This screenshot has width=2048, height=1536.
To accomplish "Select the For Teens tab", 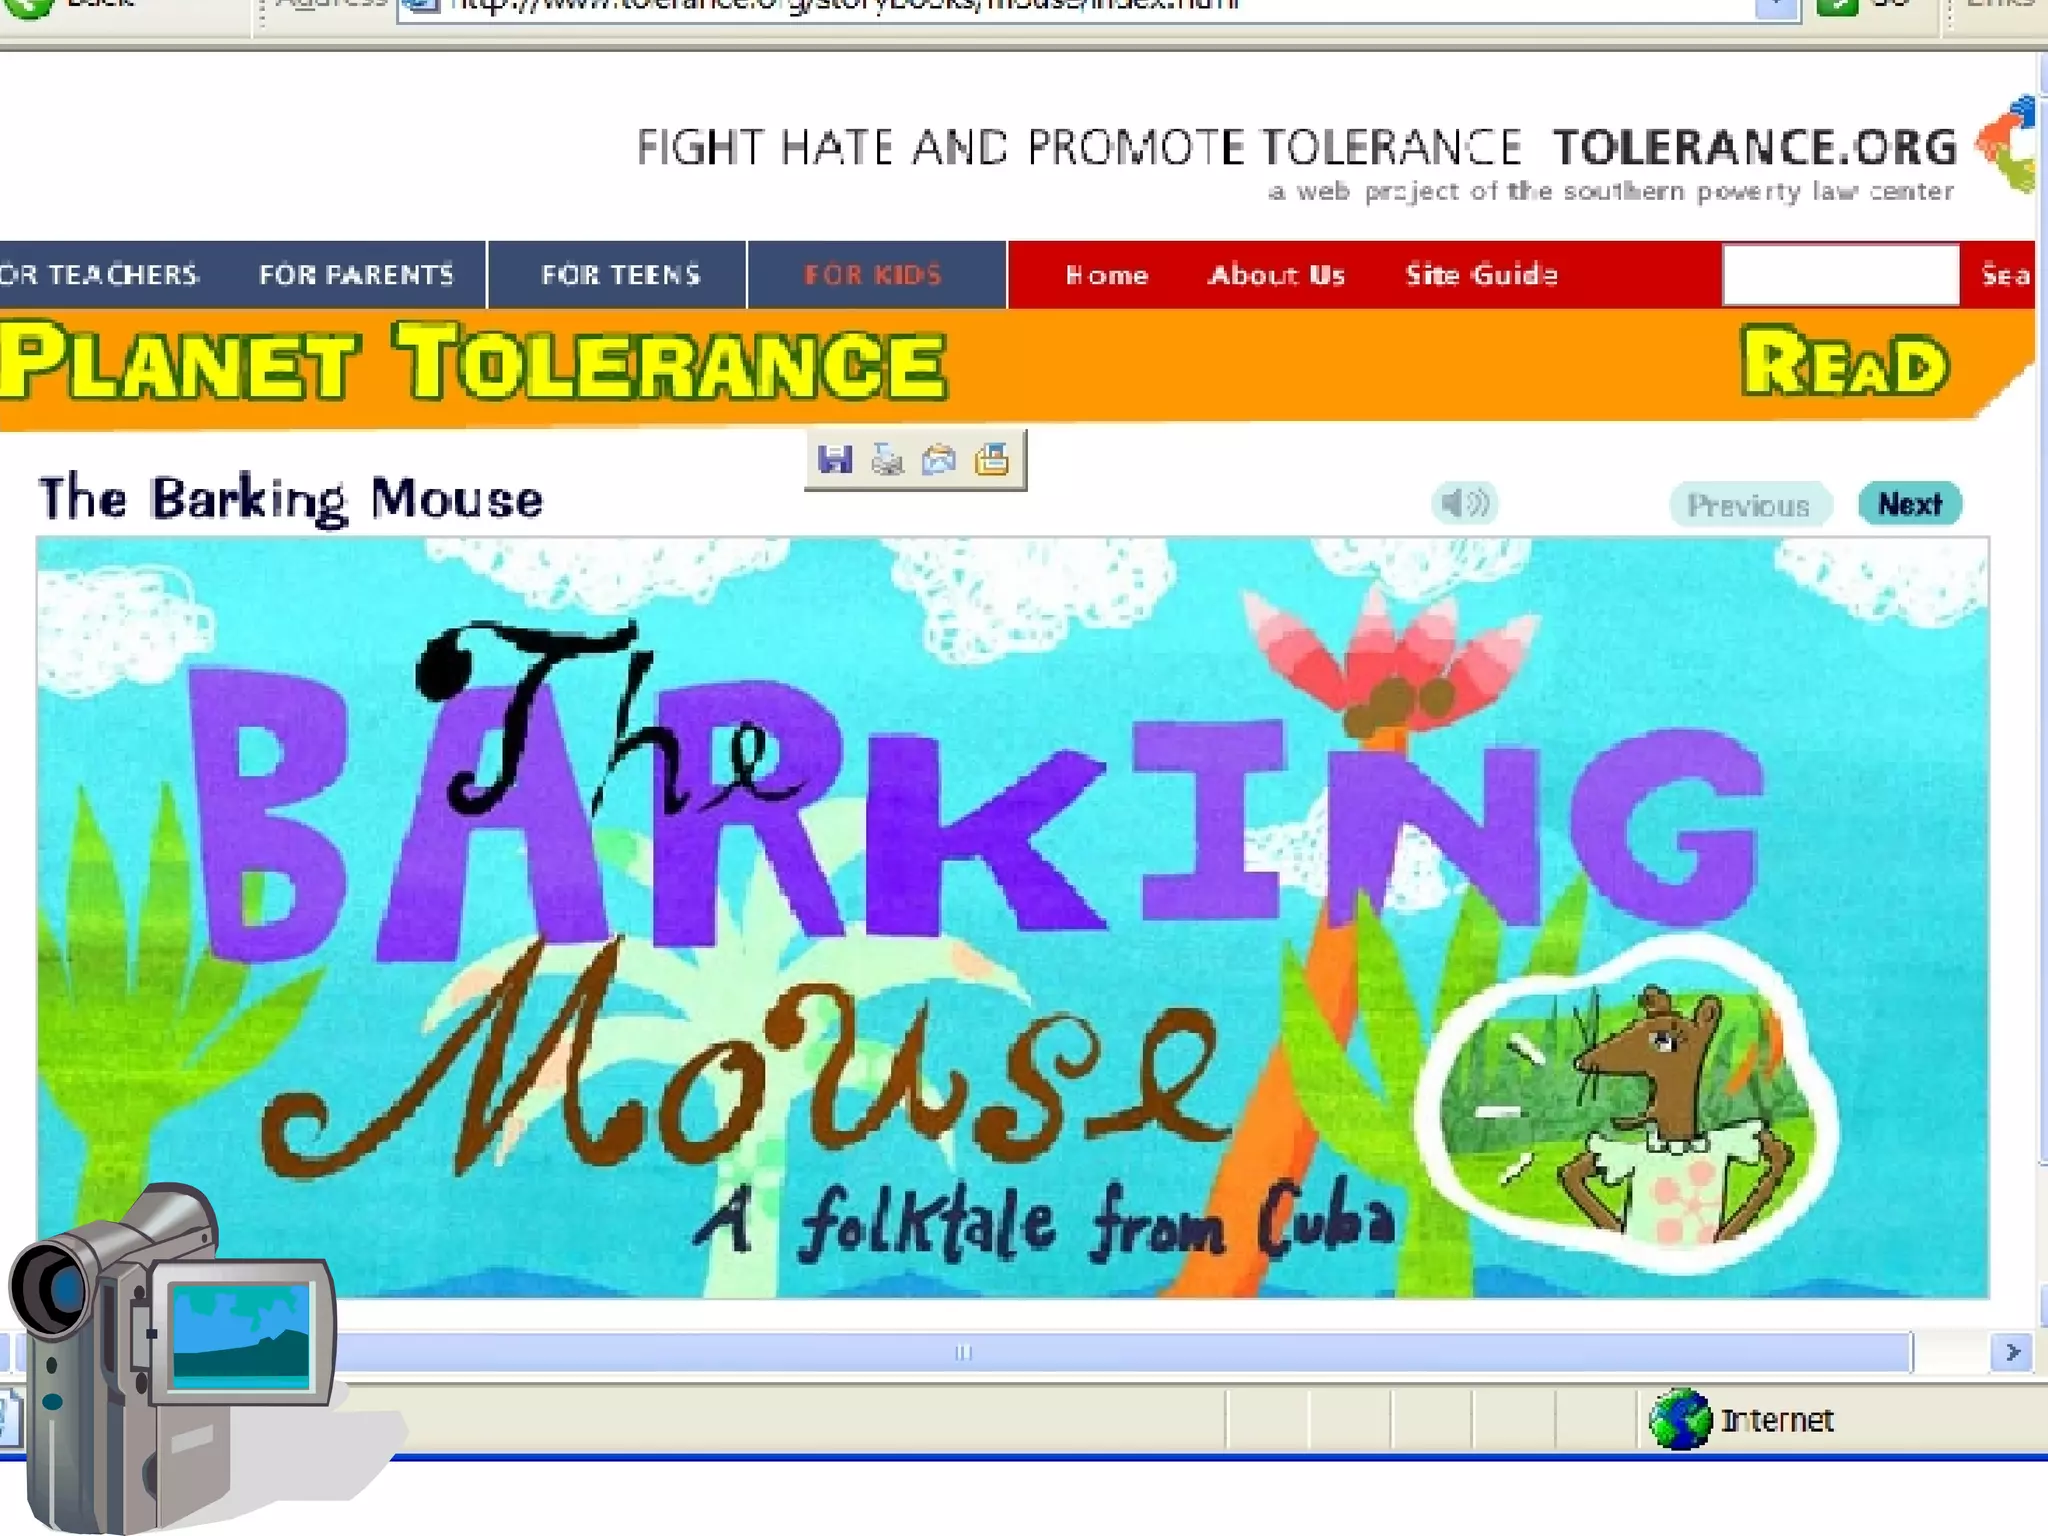I will [620, 275].
